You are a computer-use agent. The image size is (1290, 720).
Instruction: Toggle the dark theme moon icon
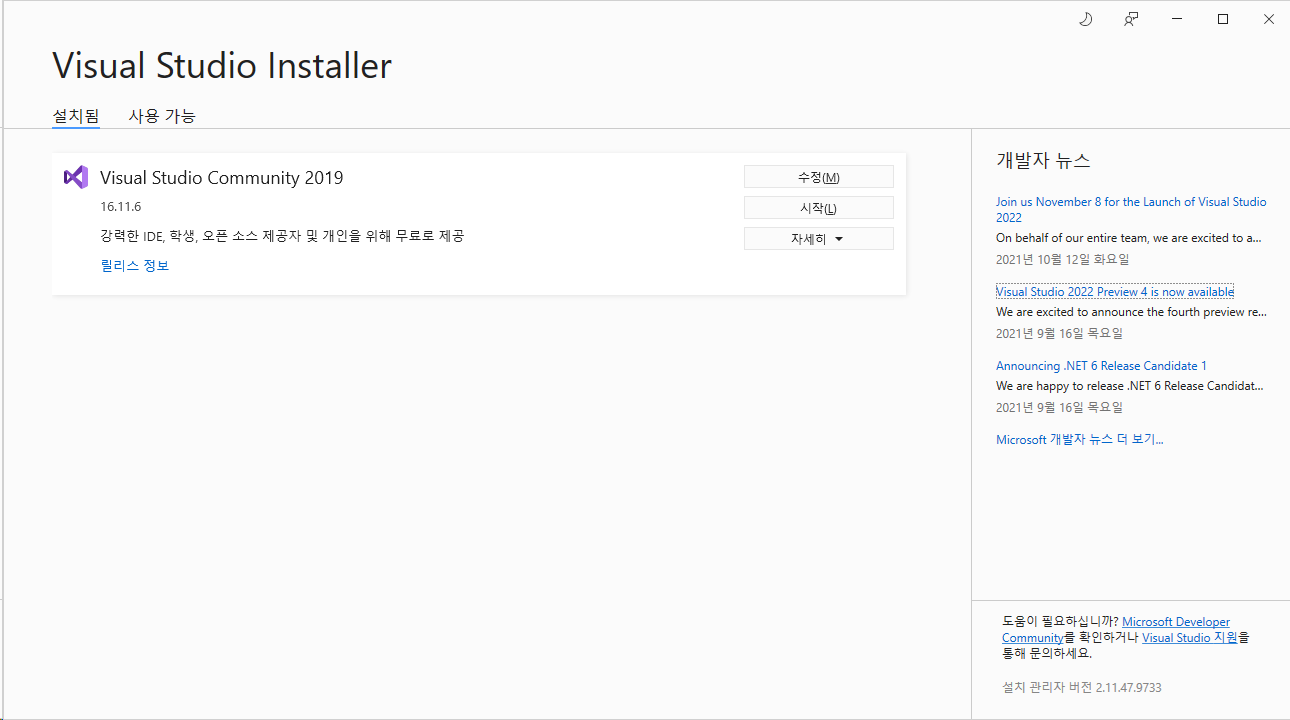point(1085,19)
